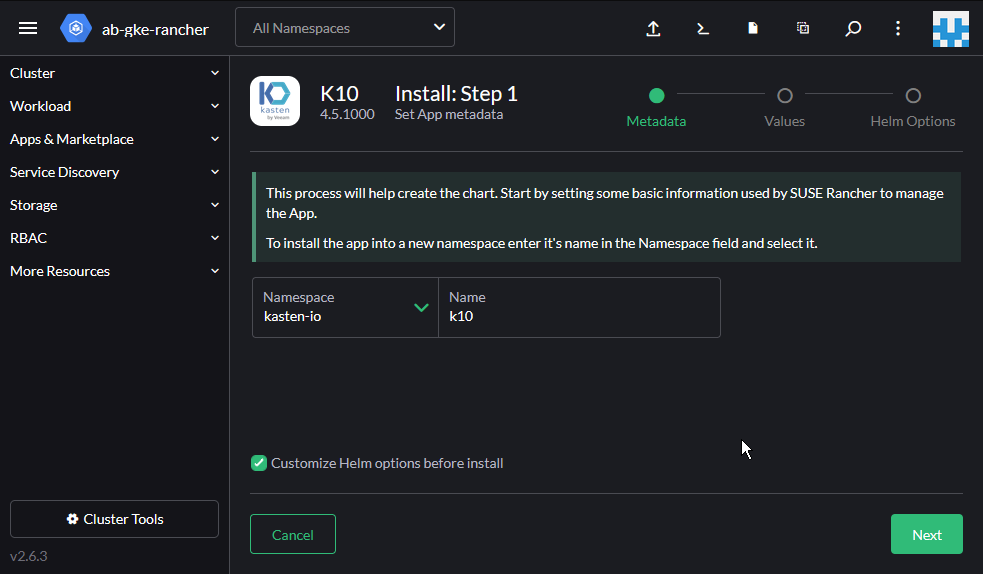
Task: Open the kubectl shell icon
Action: [703, 29]
